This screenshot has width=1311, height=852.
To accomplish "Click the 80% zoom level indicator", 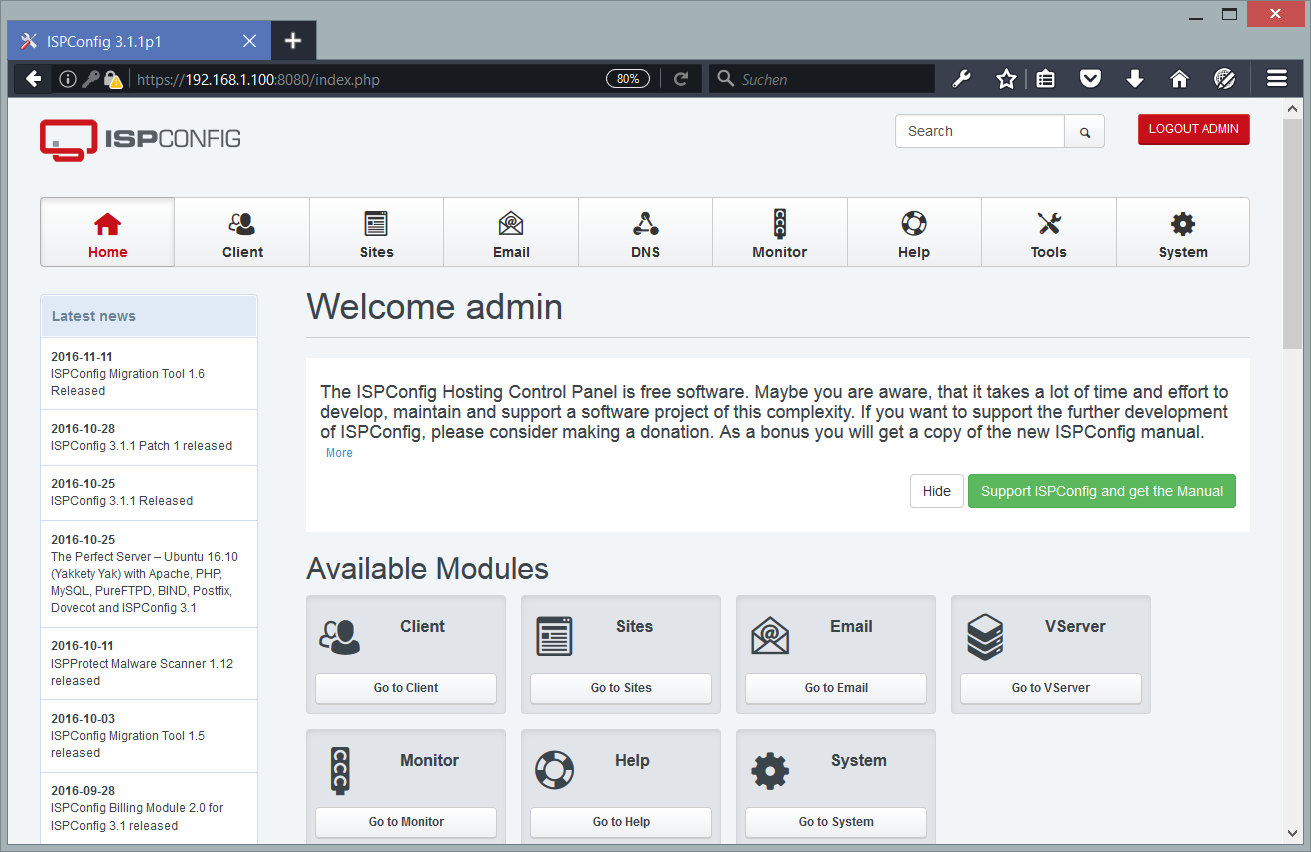I will click(628, 79).
